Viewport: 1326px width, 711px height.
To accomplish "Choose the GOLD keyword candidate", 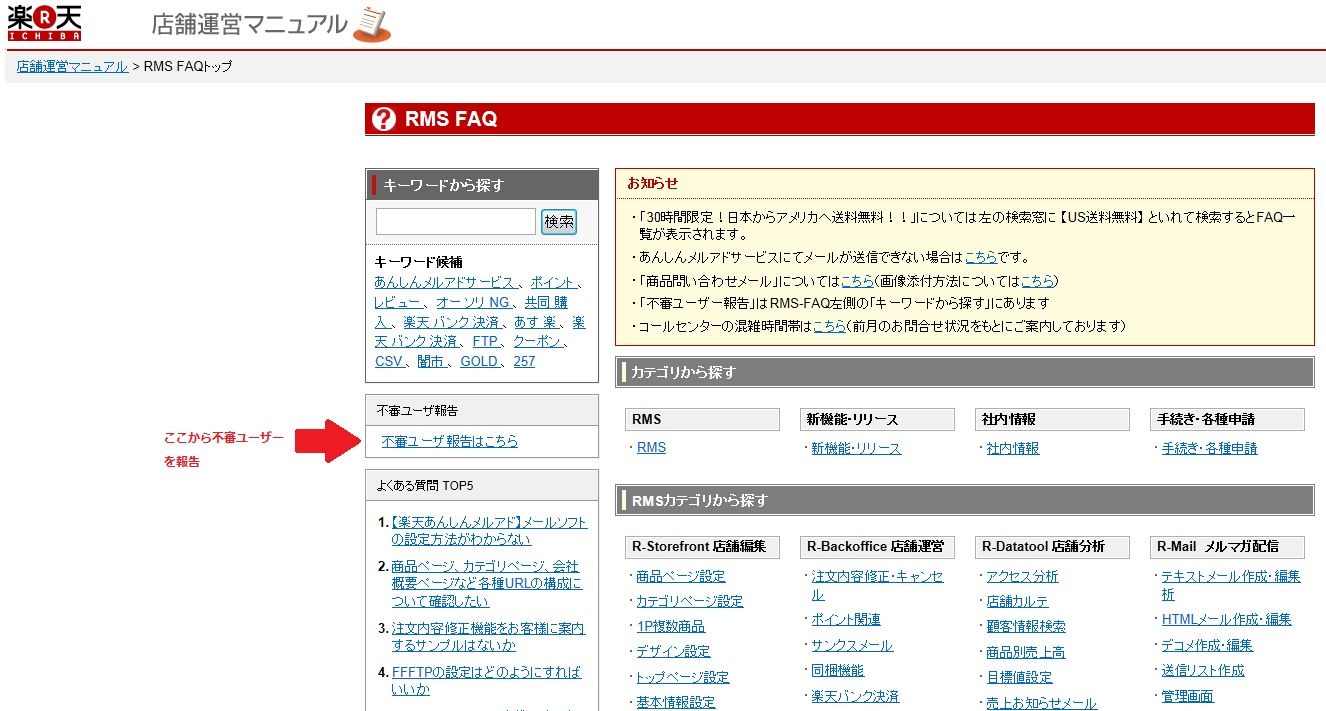I will point(479,361).
